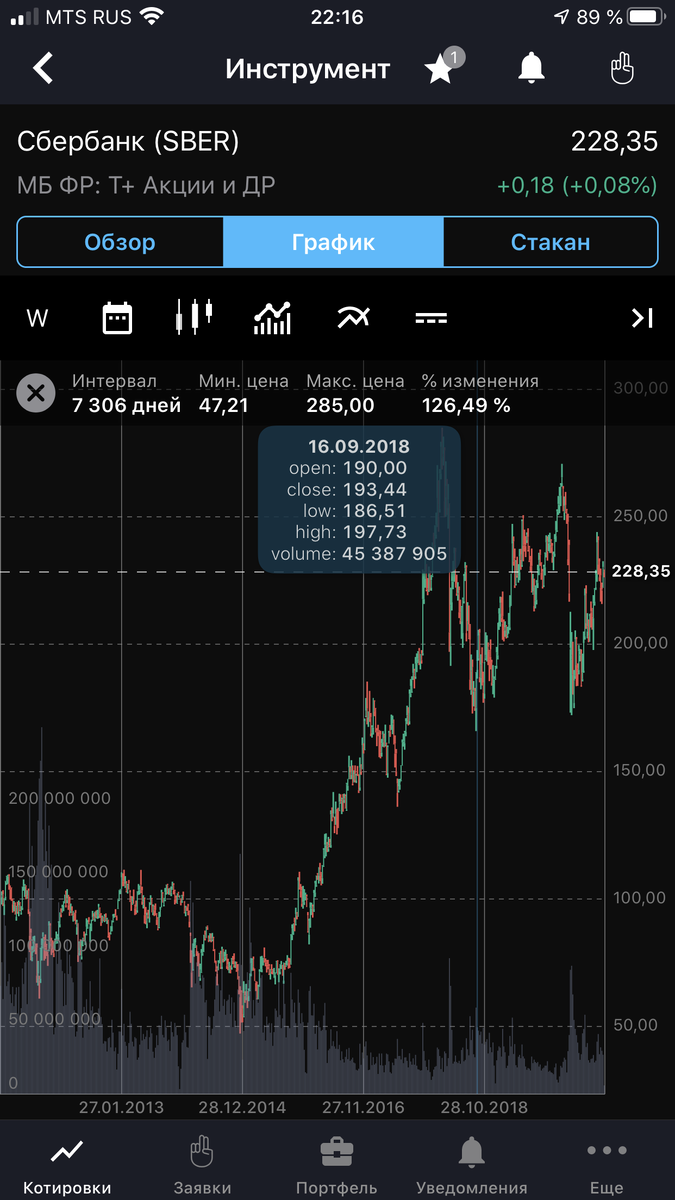This screenshot has width=675, height=1200.
Task: Go back with the left chevron arrow
Action: point(42,68)
